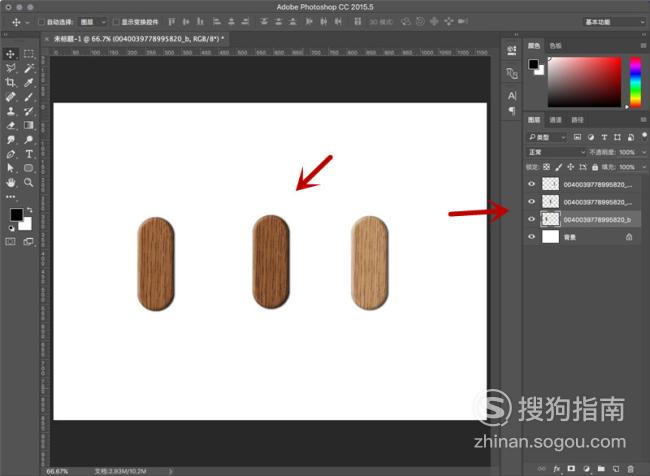Screen dimensions: 650x476
Task: Delete the selected layer
Action: click(x=631, y=469)
